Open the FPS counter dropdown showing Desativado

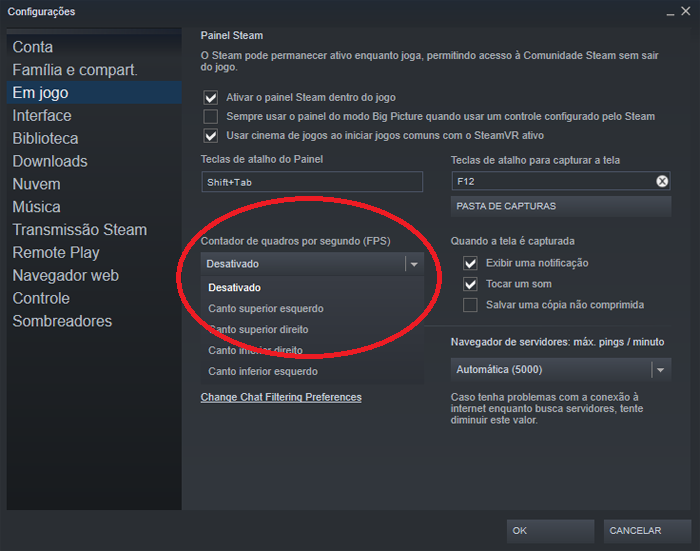(312, 264)
